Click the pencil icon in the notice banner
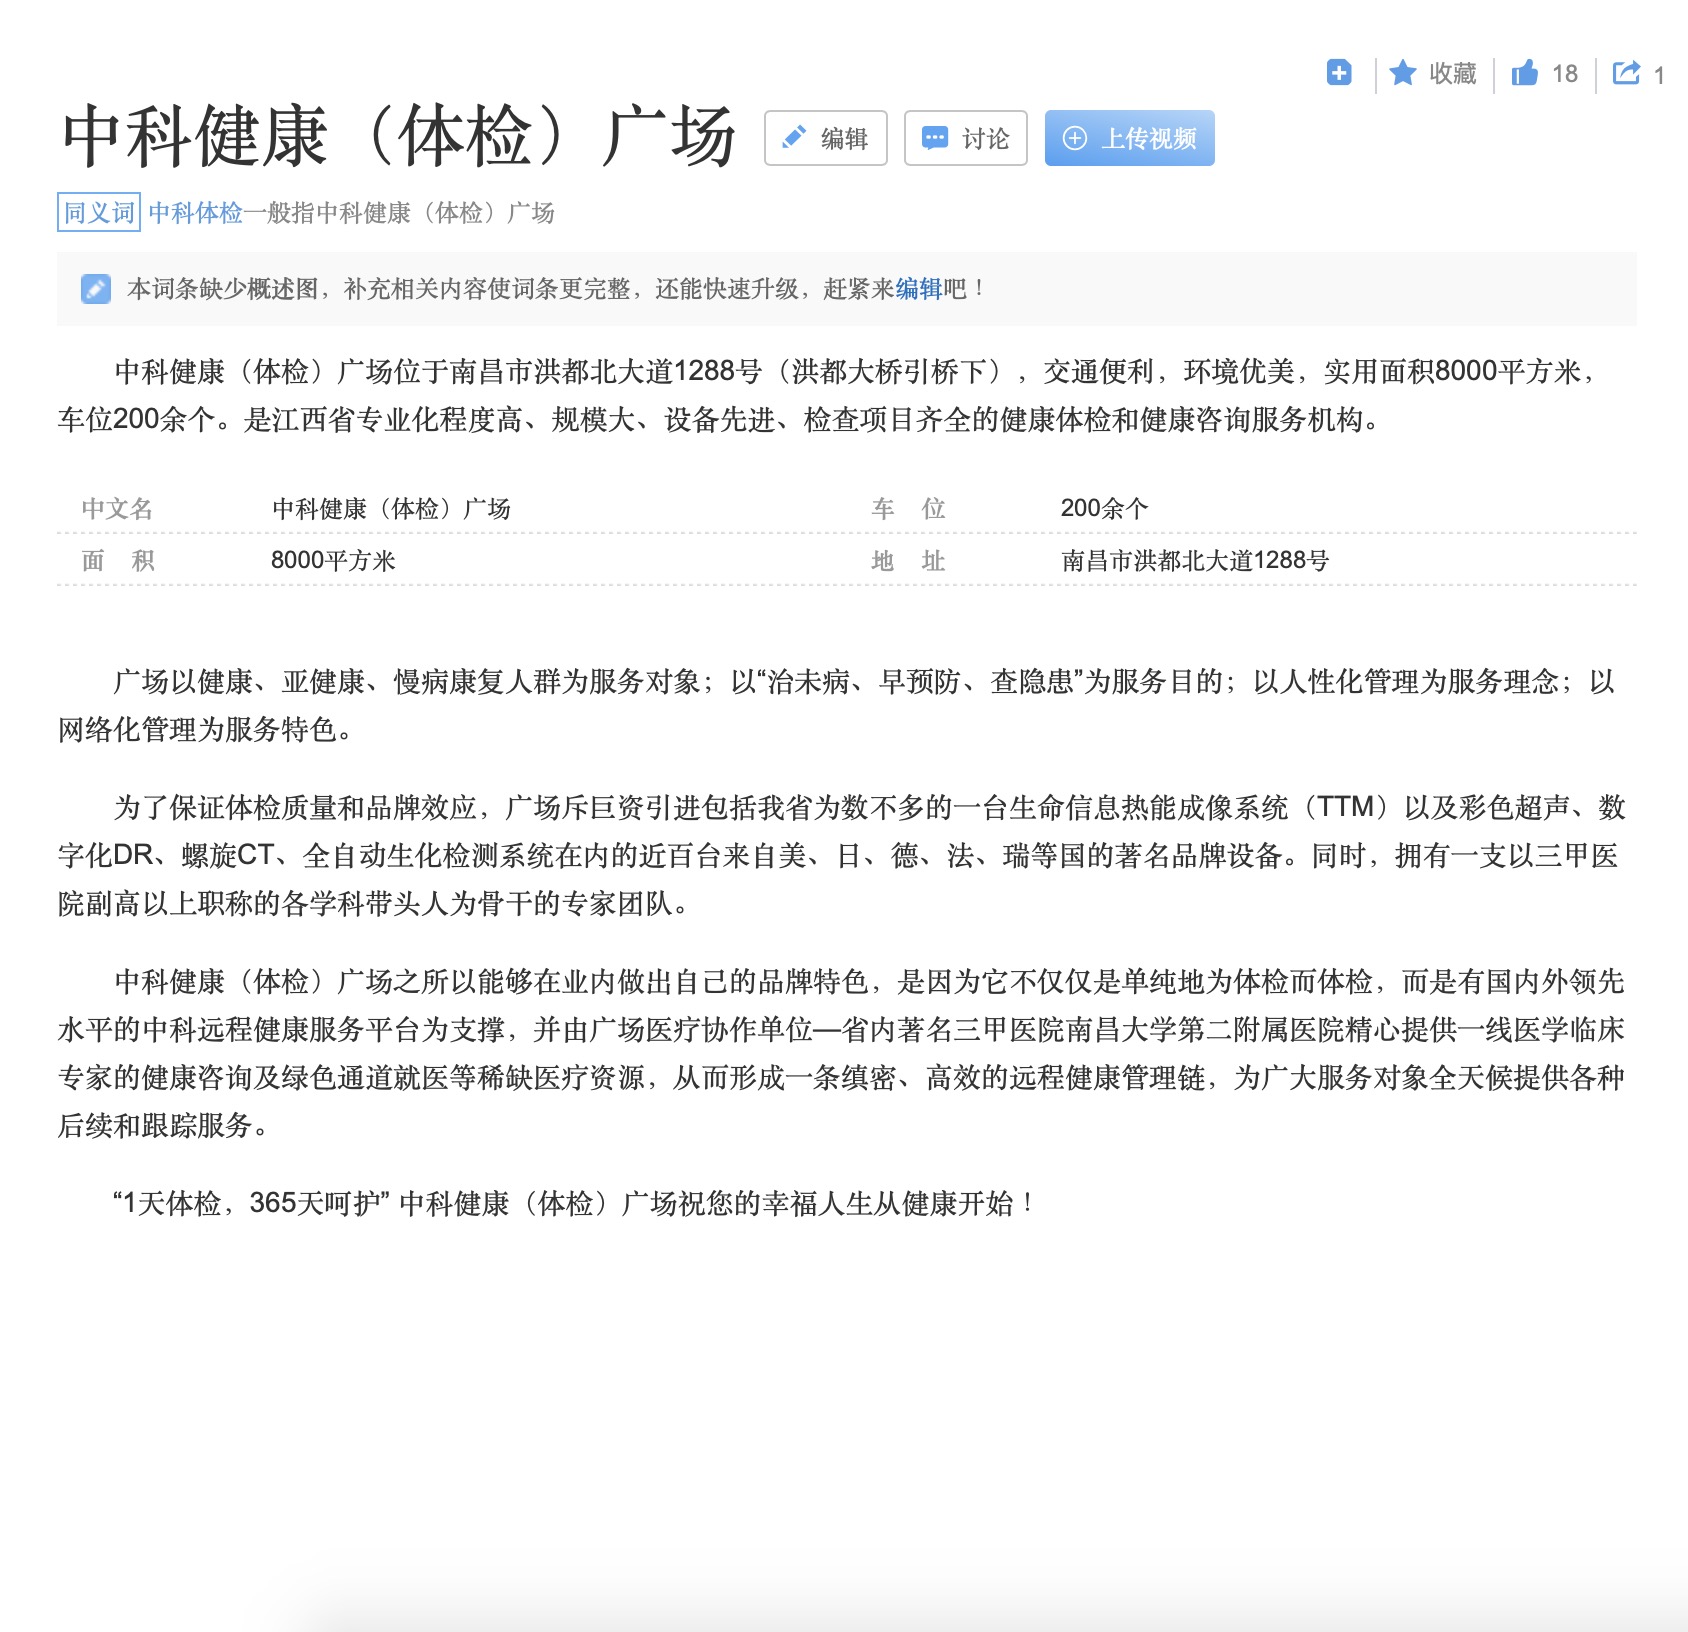 pyautogui.click(x=94, y=291)
